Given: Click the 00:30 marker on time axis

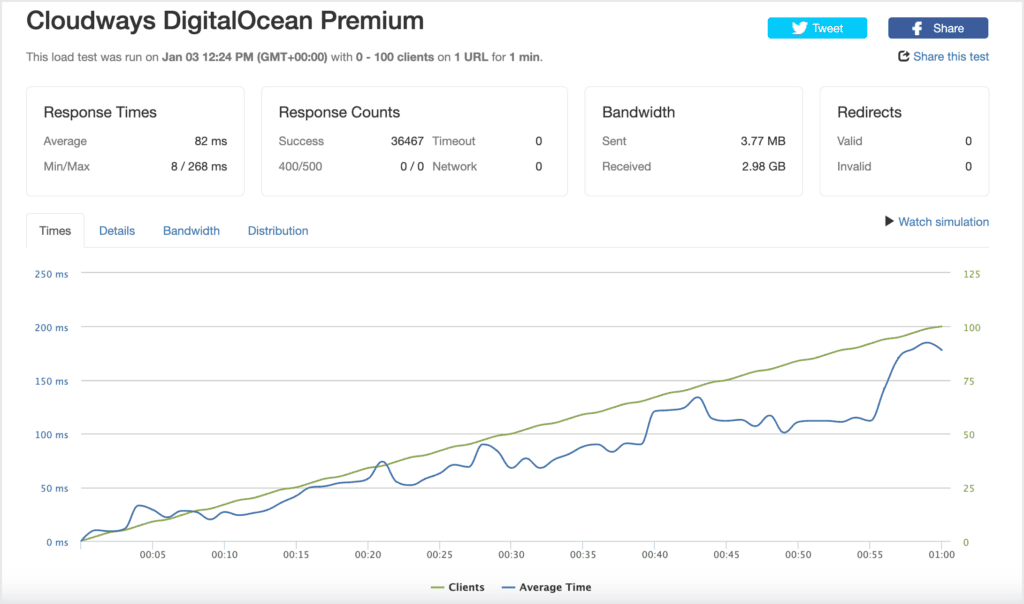Looking at the screenshot, I should (511, 554).
